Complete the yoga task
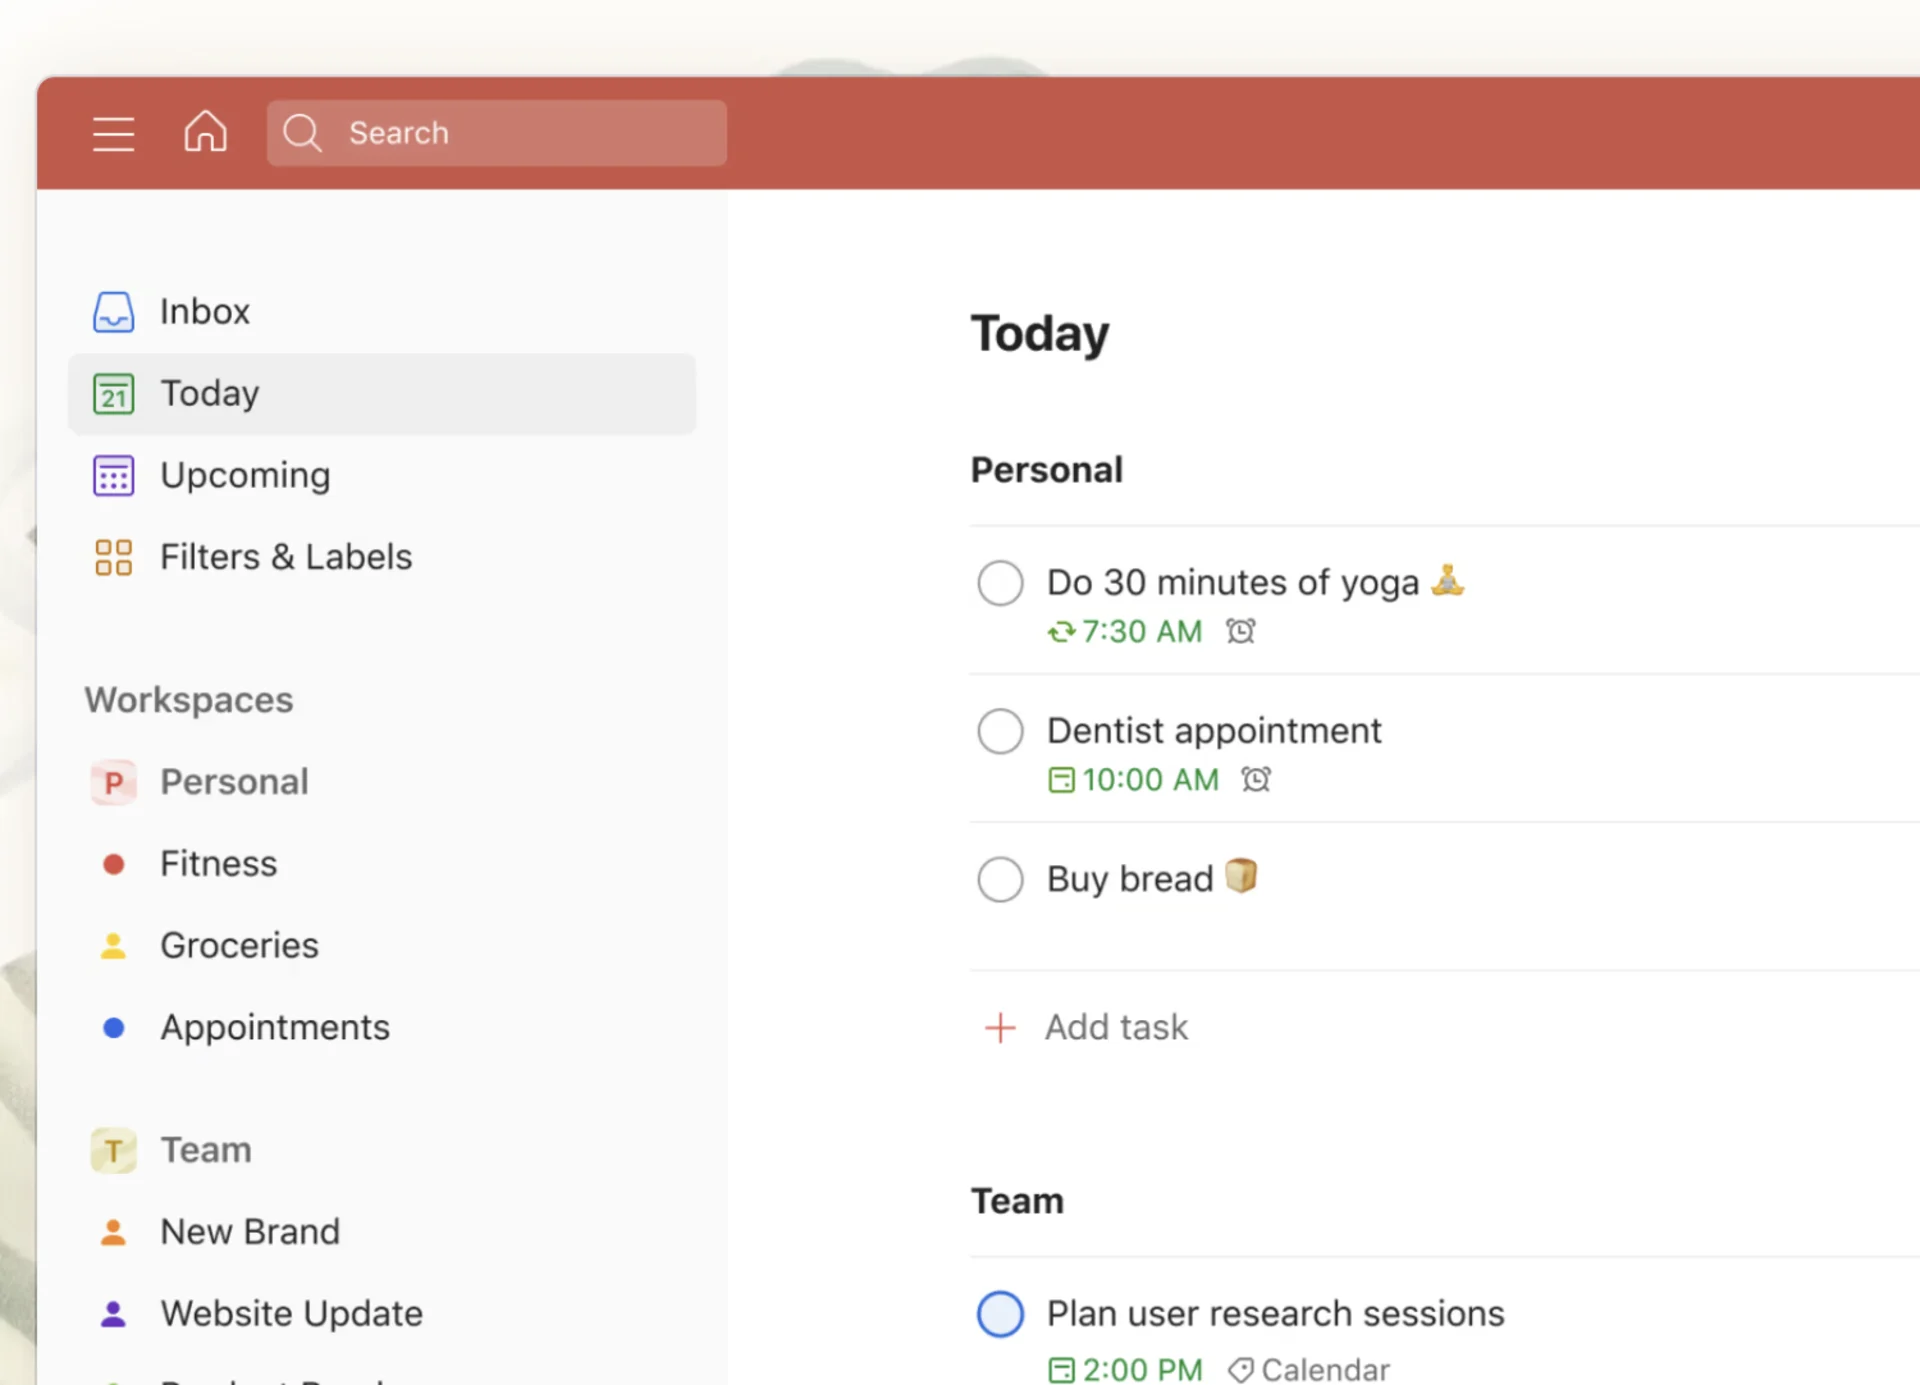1920x1385 pixels. (x=999, y=582)
